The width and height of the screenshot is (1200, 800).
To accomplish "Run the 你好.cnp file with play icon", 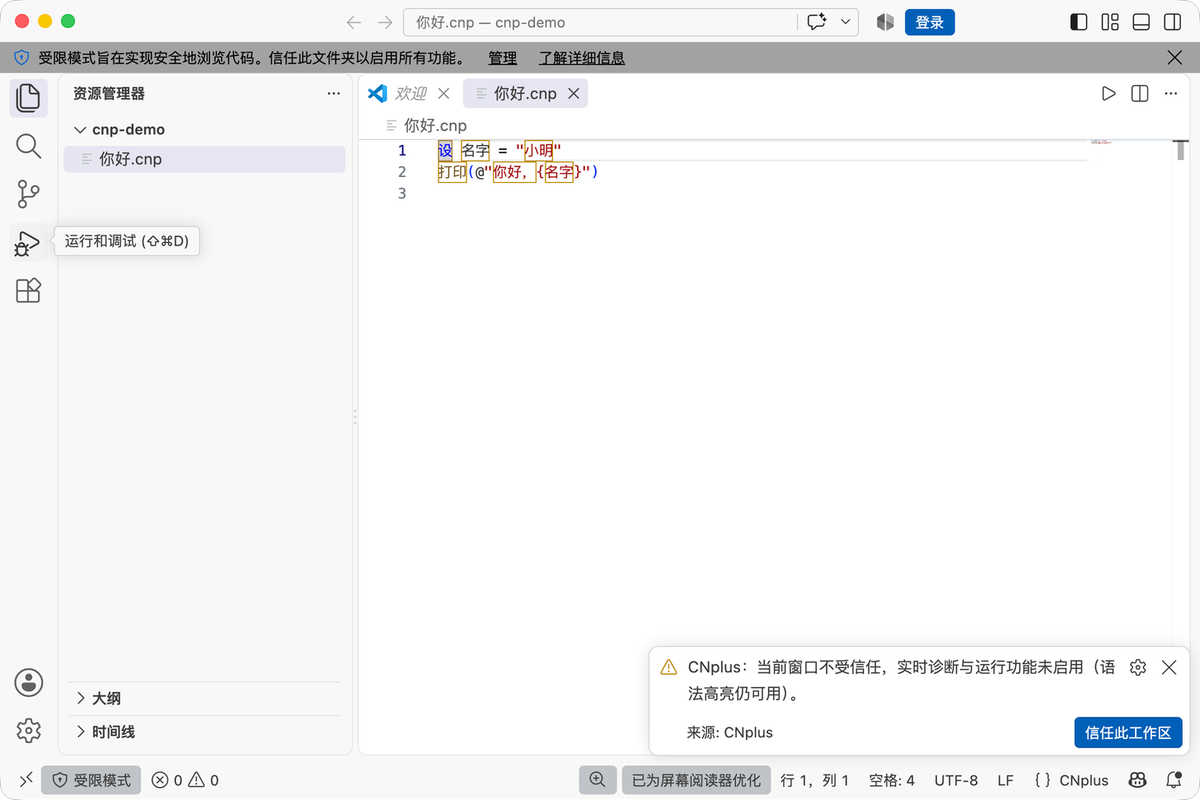I will [x=1108, y=93].
